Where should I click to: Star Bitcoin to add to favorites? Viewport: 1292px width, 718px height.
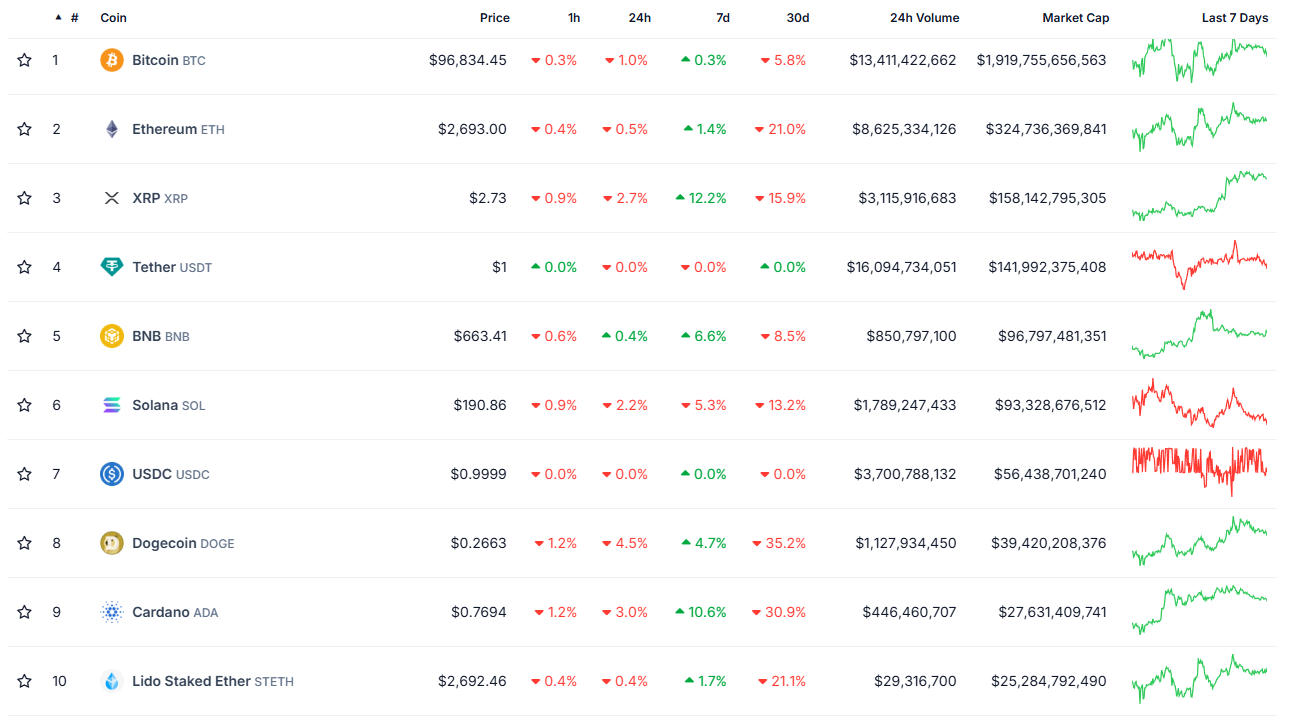click(24, 60)
